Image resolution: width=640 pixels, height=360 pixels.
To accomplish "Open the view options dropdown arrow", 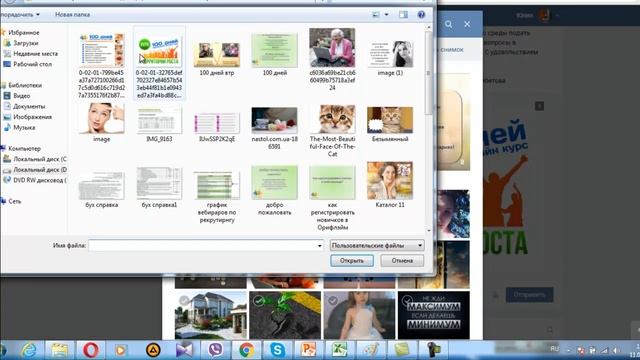I will point(387,15).
